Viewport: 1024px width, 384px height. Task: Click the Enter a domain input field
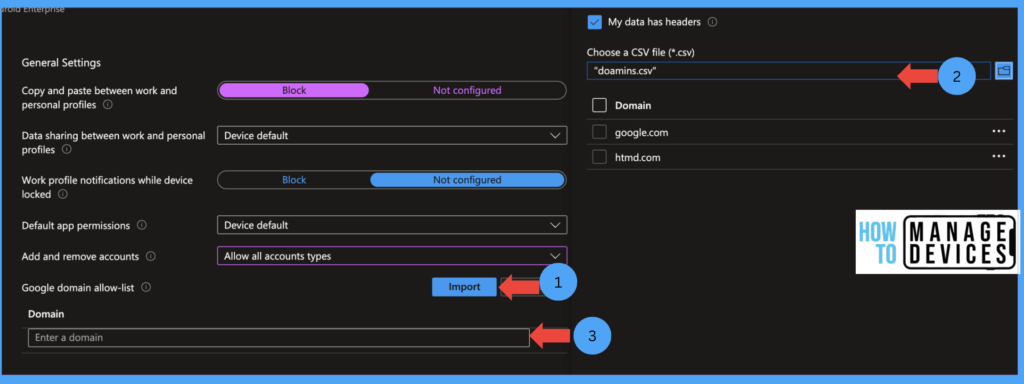pos(279,338)
